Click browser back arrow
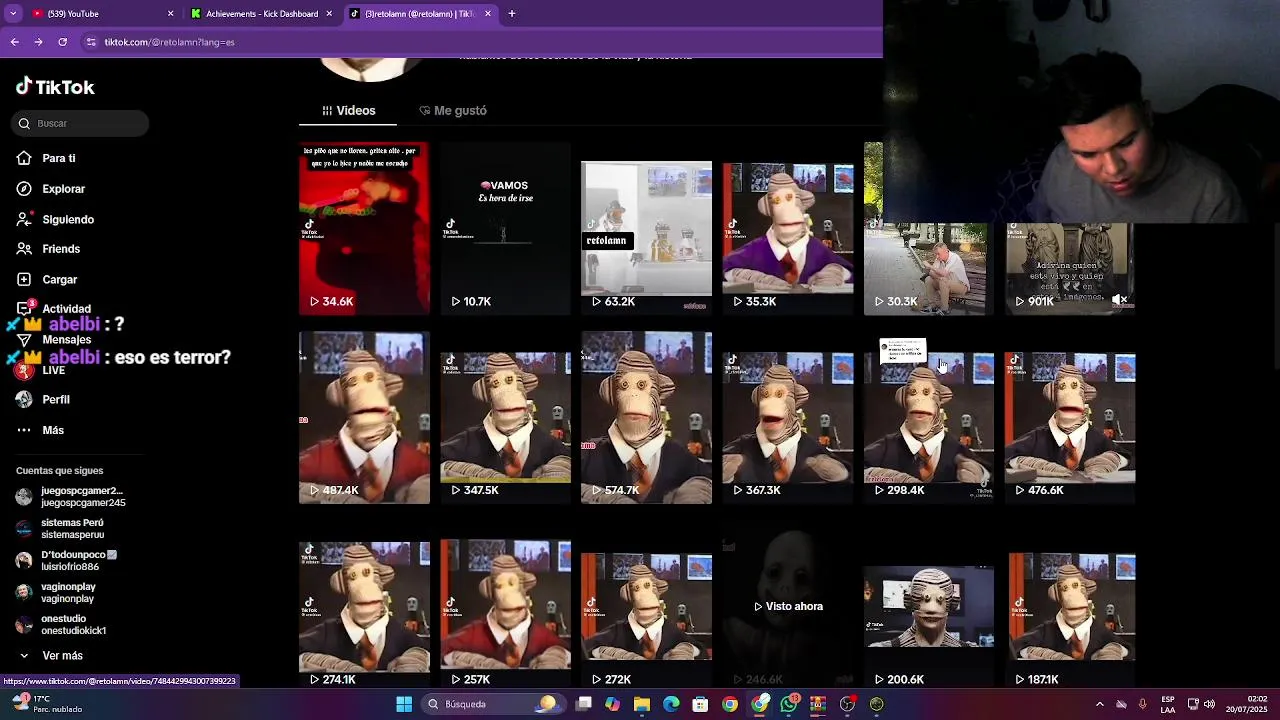 14,42
